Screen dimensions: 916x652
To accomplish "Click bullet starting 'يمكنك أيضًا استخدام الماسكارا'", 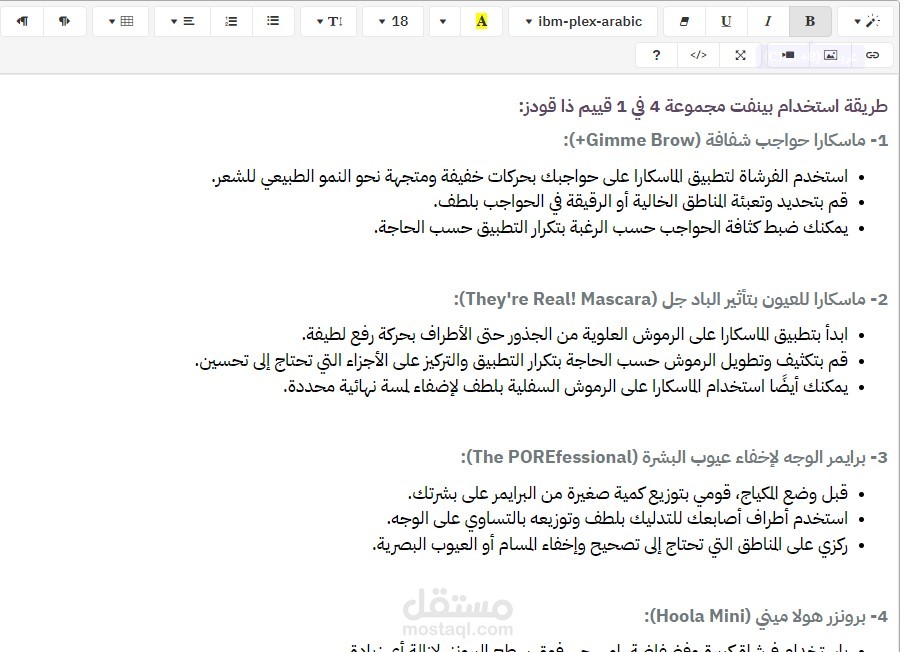I will pyautogui.click(x=565, y=387).
